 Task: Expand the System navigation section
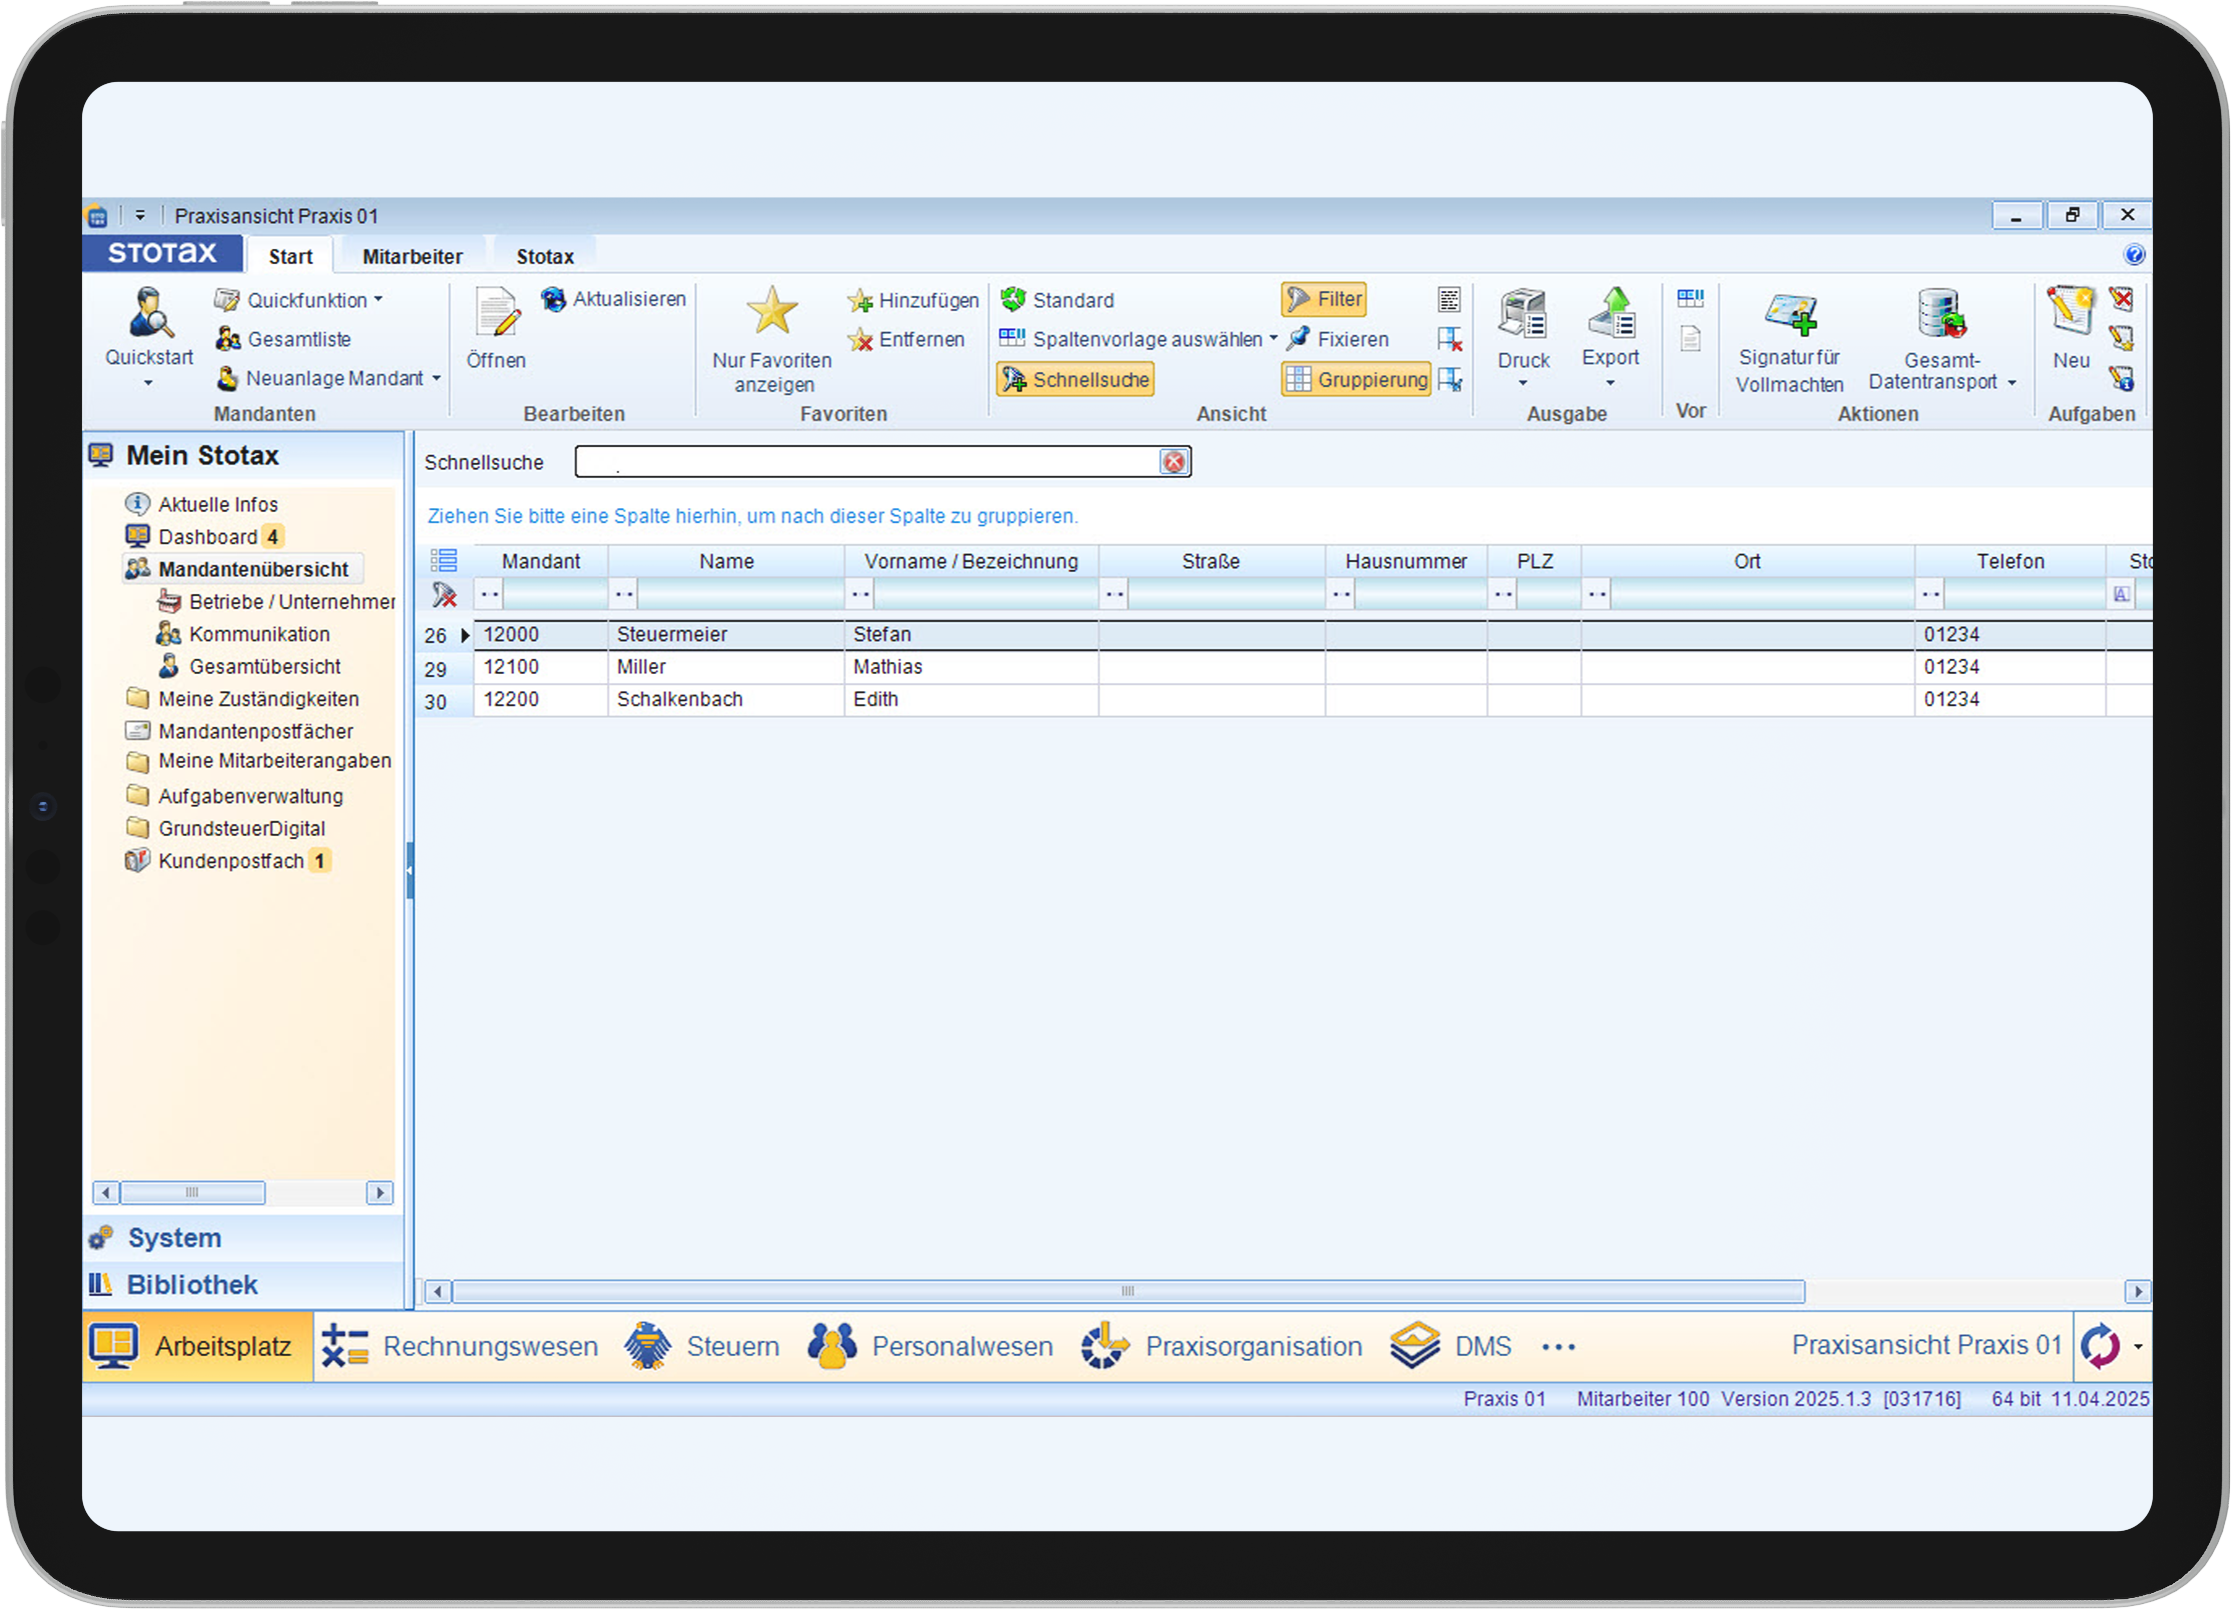tap(244, 1238)
